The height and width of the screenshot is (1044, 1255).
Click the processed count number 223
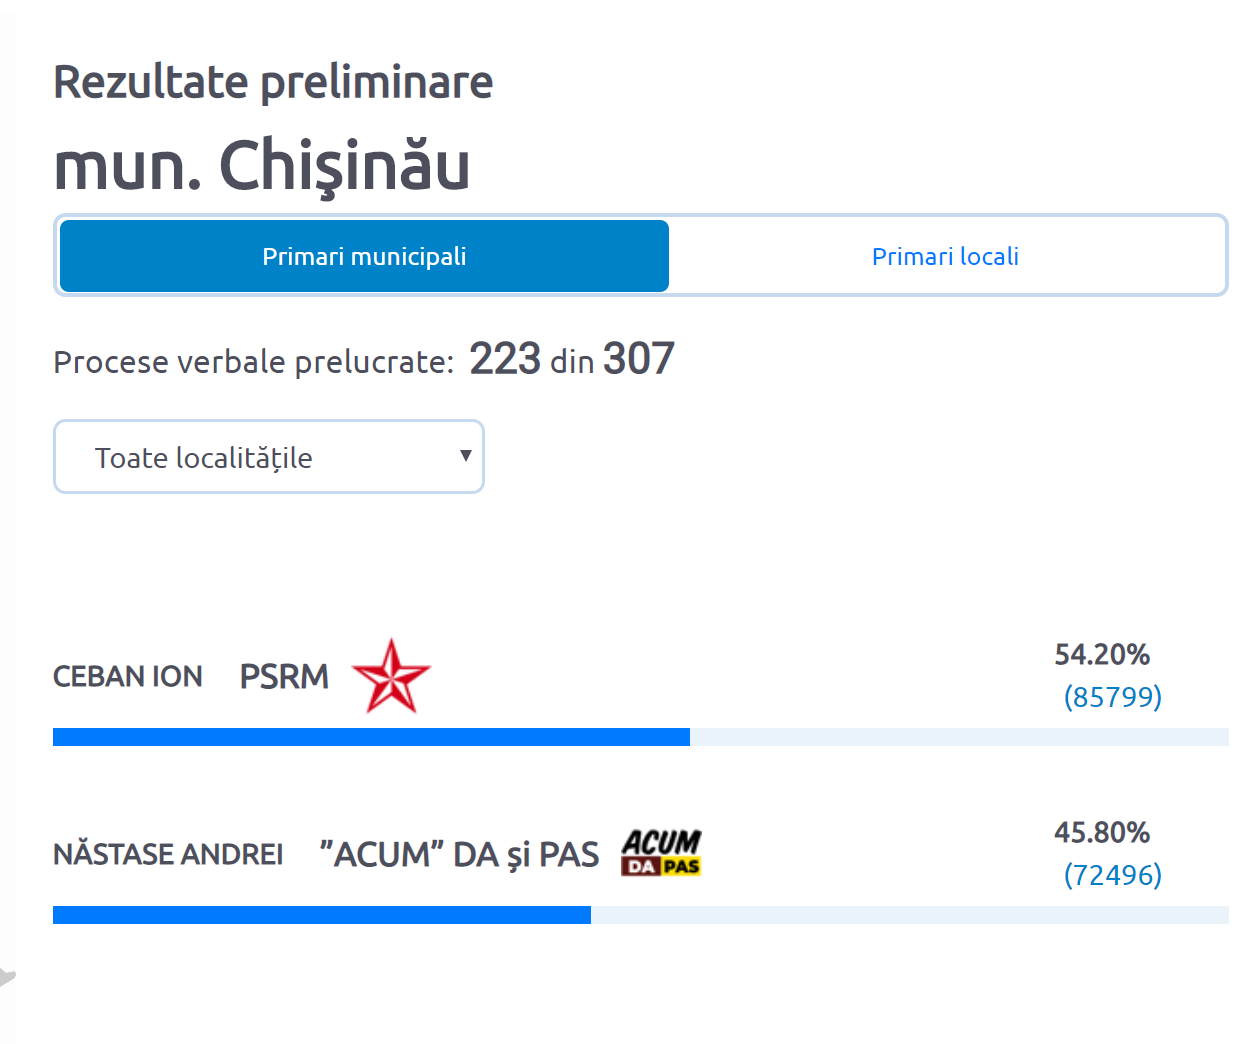[505, 359]
